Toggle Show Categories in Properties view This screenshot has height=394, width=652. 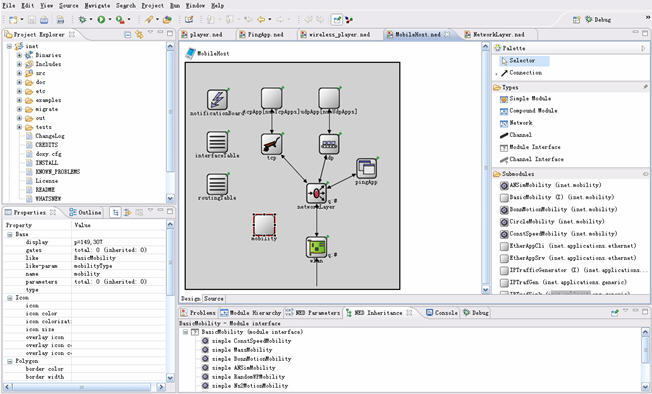(x=116, y=212)
